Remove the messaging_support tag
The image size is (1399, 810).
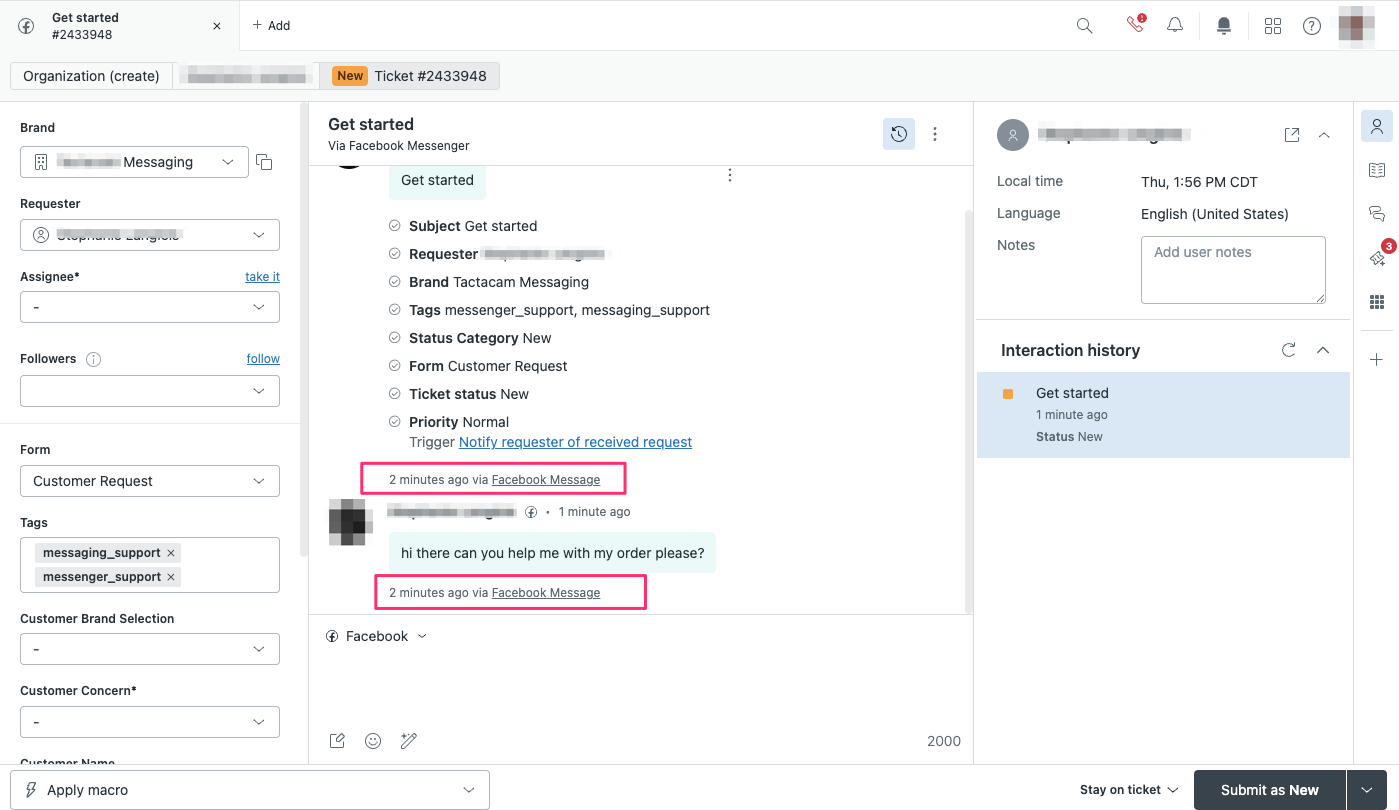(171, 553)
